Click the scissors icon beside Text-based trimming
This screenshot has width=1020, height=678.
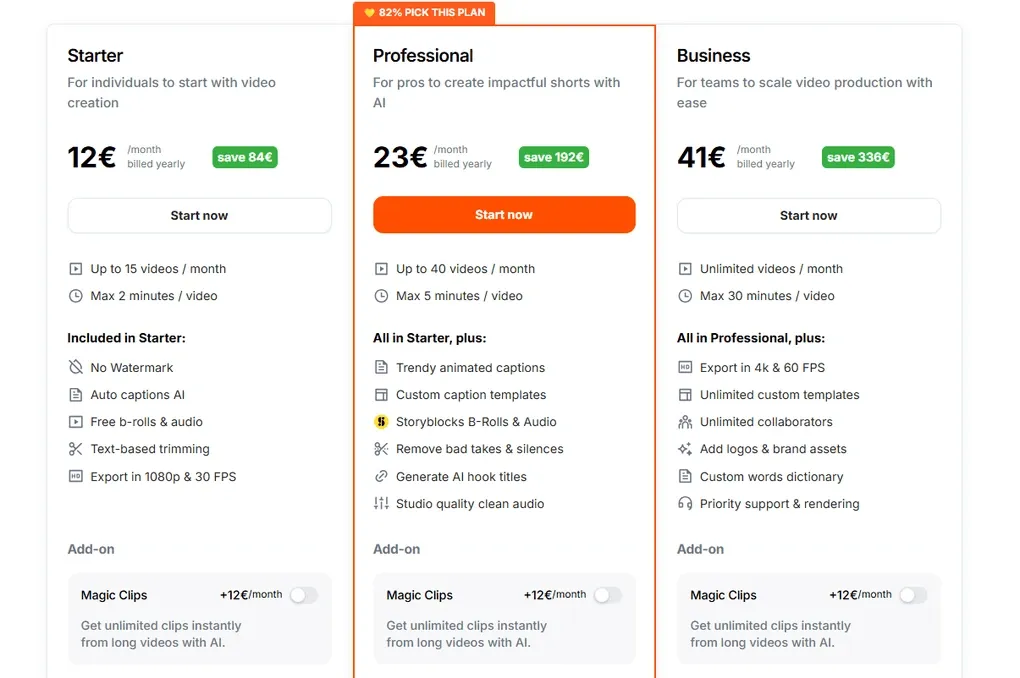[76, 449]
